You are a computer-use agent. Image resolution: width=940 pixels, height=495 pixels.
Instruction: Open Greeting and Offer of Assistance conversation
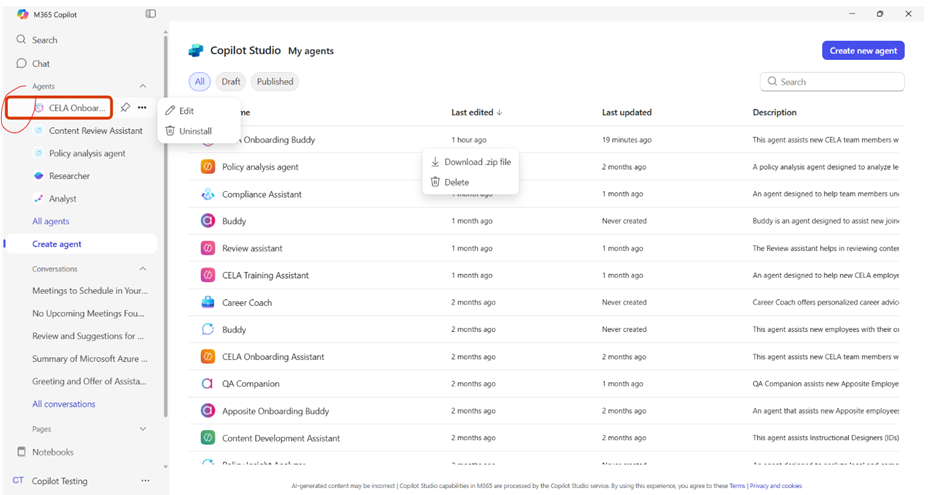tap(89, 381)
